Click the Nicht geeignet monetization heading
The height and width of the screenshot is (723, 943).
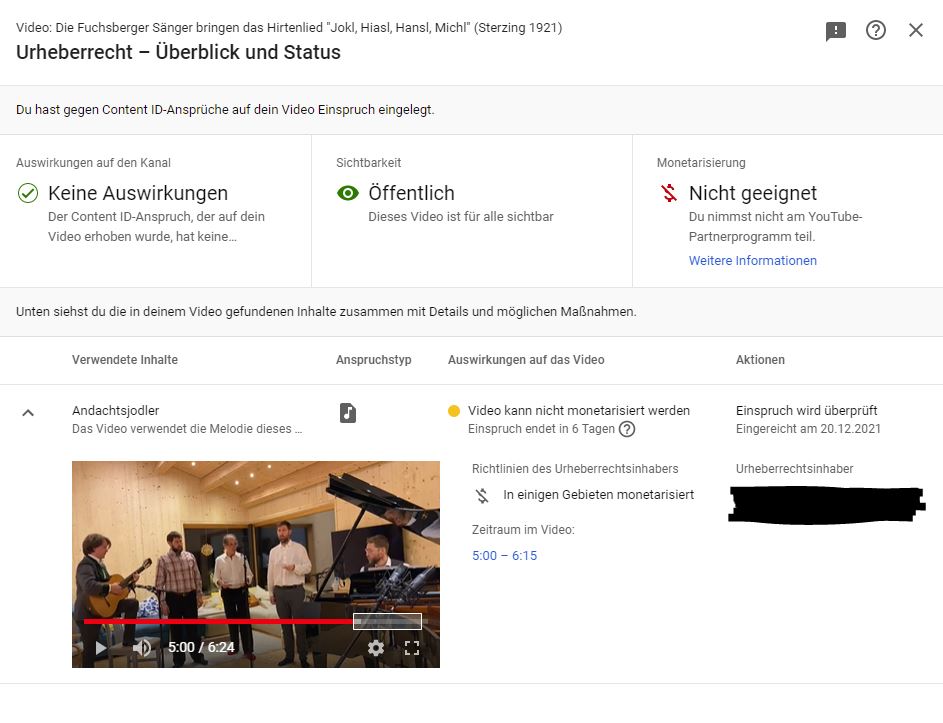point(752,193)
